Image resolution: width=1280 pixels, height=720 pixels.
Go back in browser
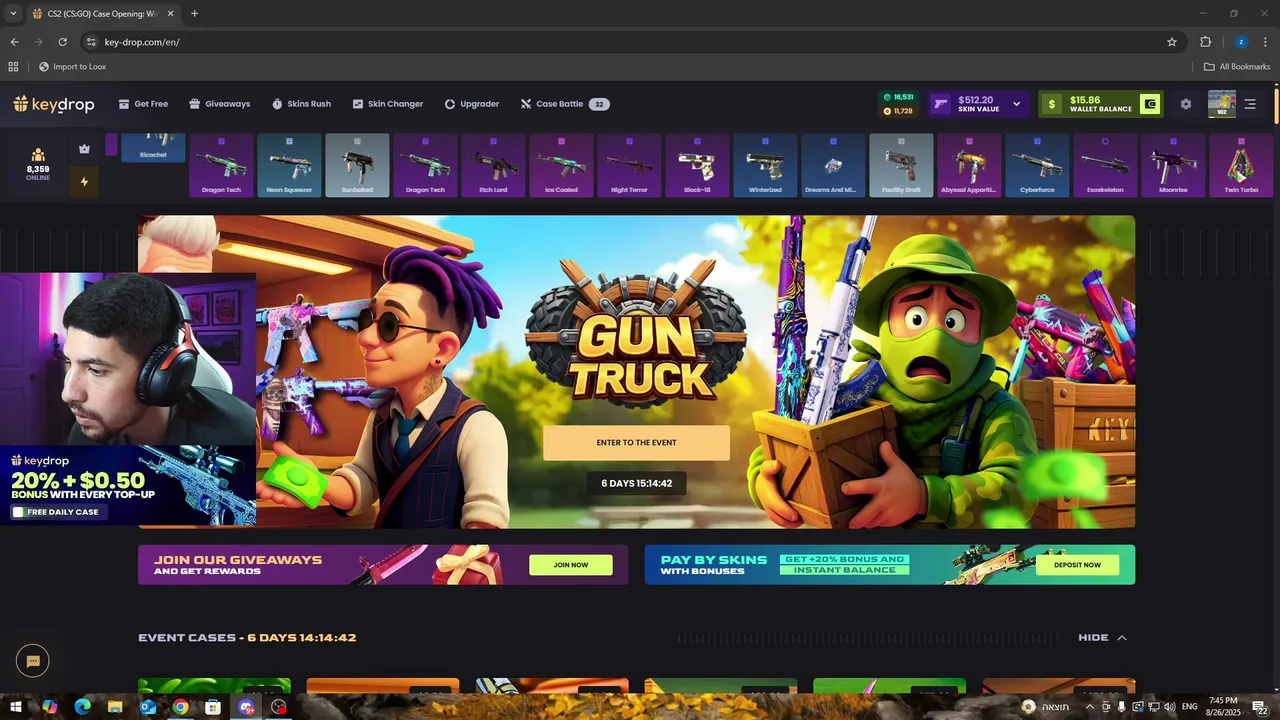pos(14,42)
